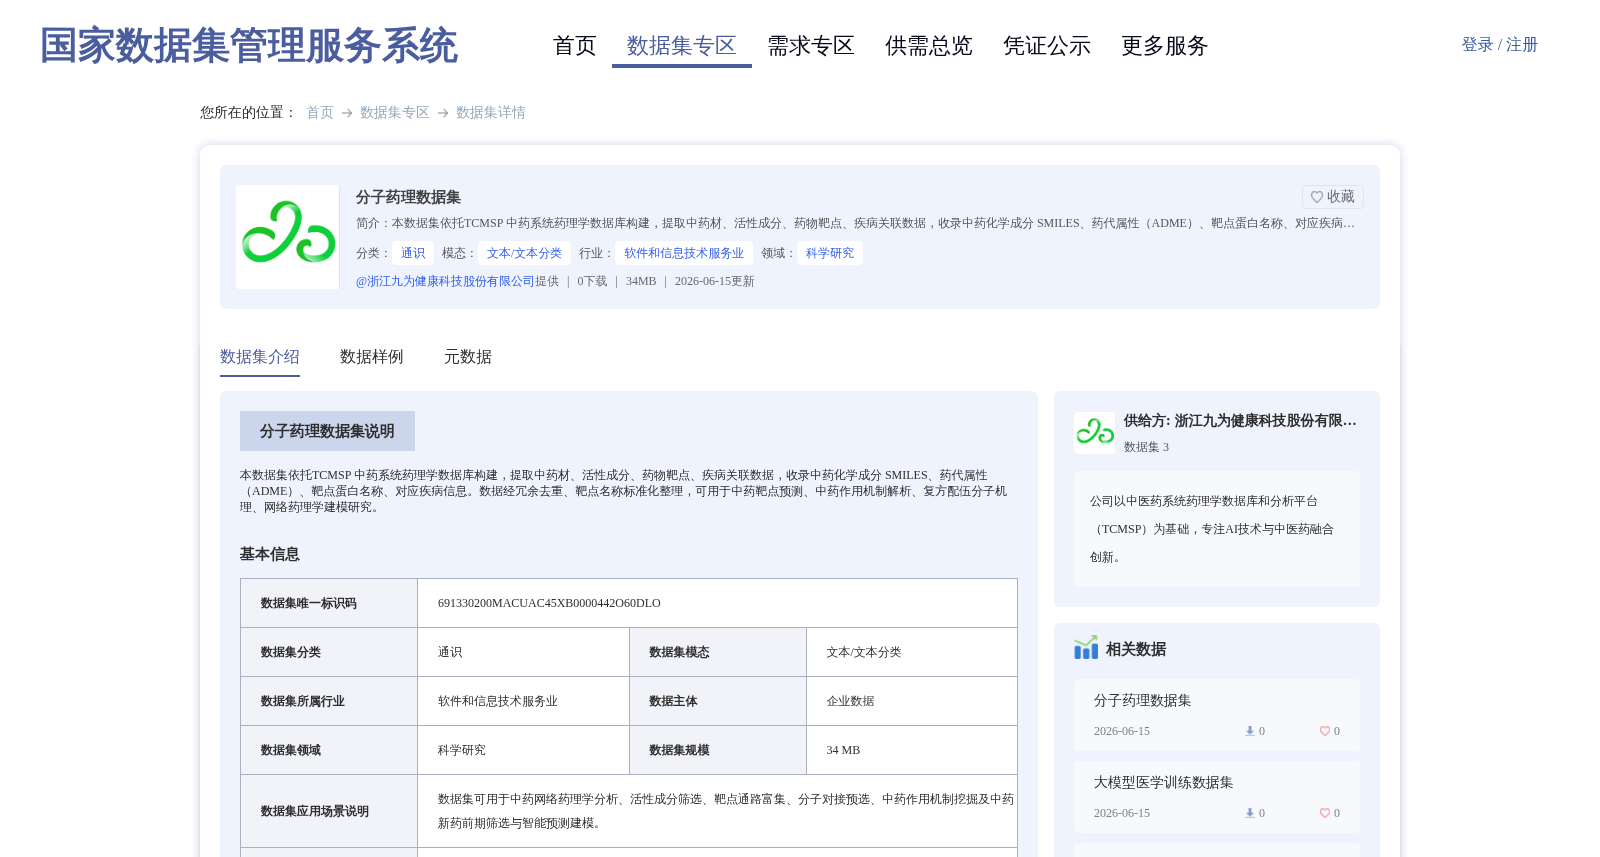
Task: Click heart icon of related 分子药理数据集
Action: point(1325,731)
